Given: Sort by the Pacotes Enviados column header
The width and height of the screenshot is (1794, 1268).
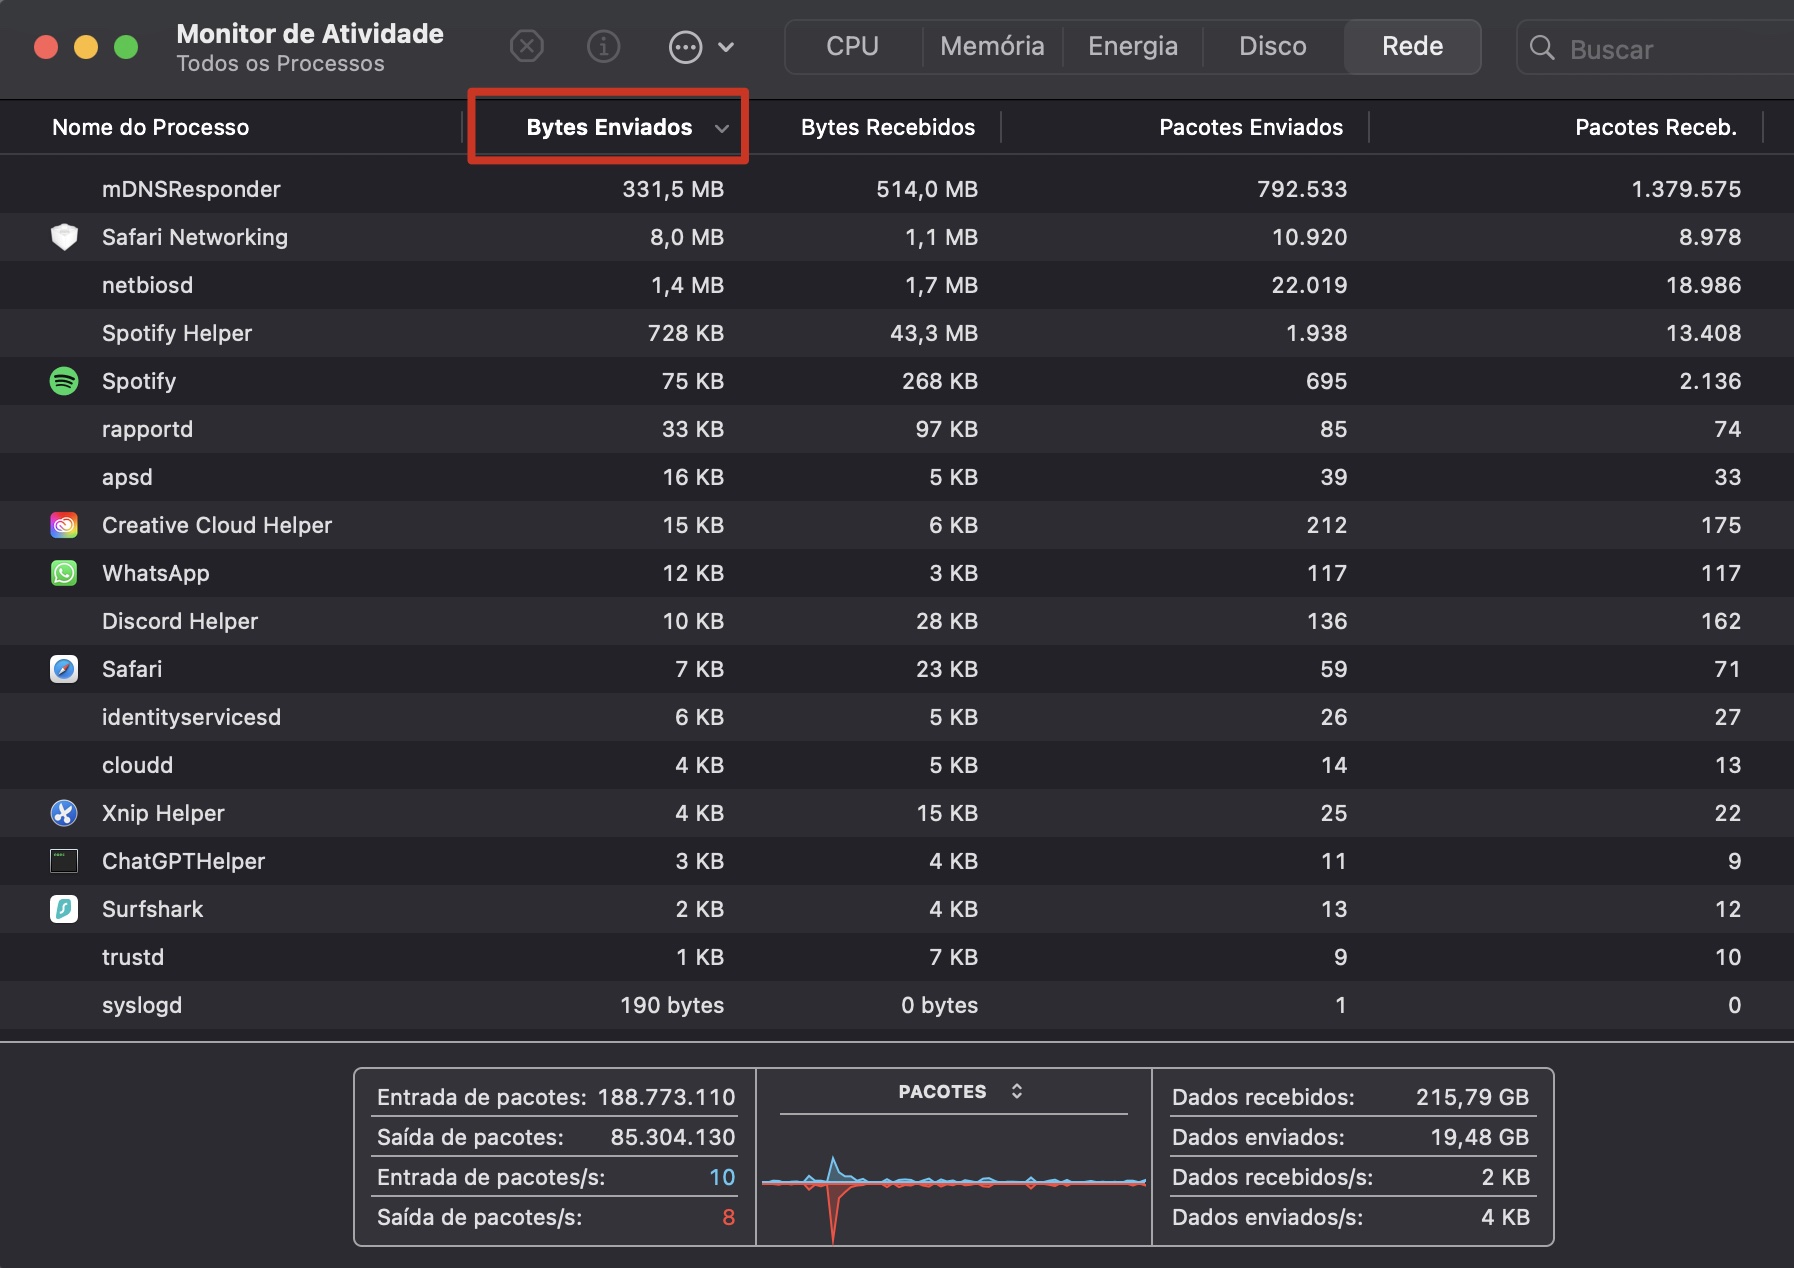Looking at the screenshot, I should [x=1251, y=127].
